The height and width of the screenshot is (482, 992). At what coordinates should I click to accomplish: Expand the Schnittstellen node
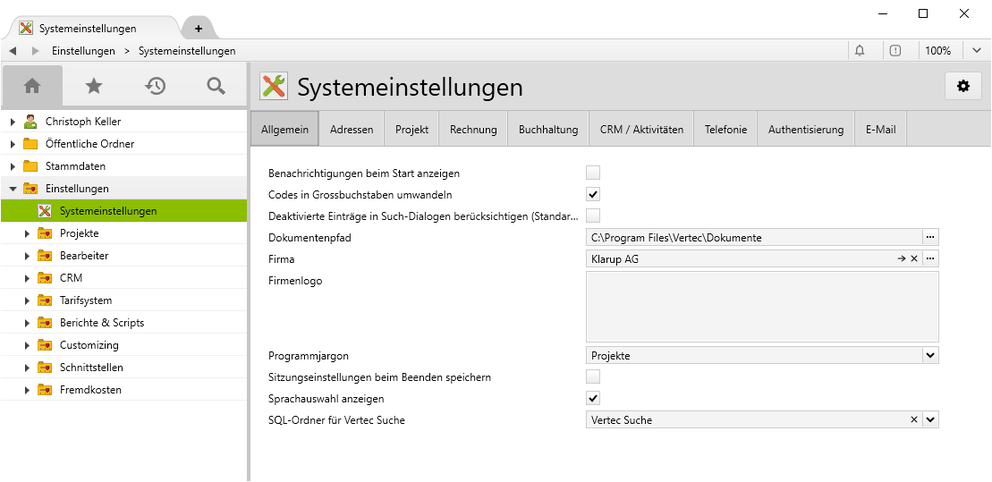point(27,368)
